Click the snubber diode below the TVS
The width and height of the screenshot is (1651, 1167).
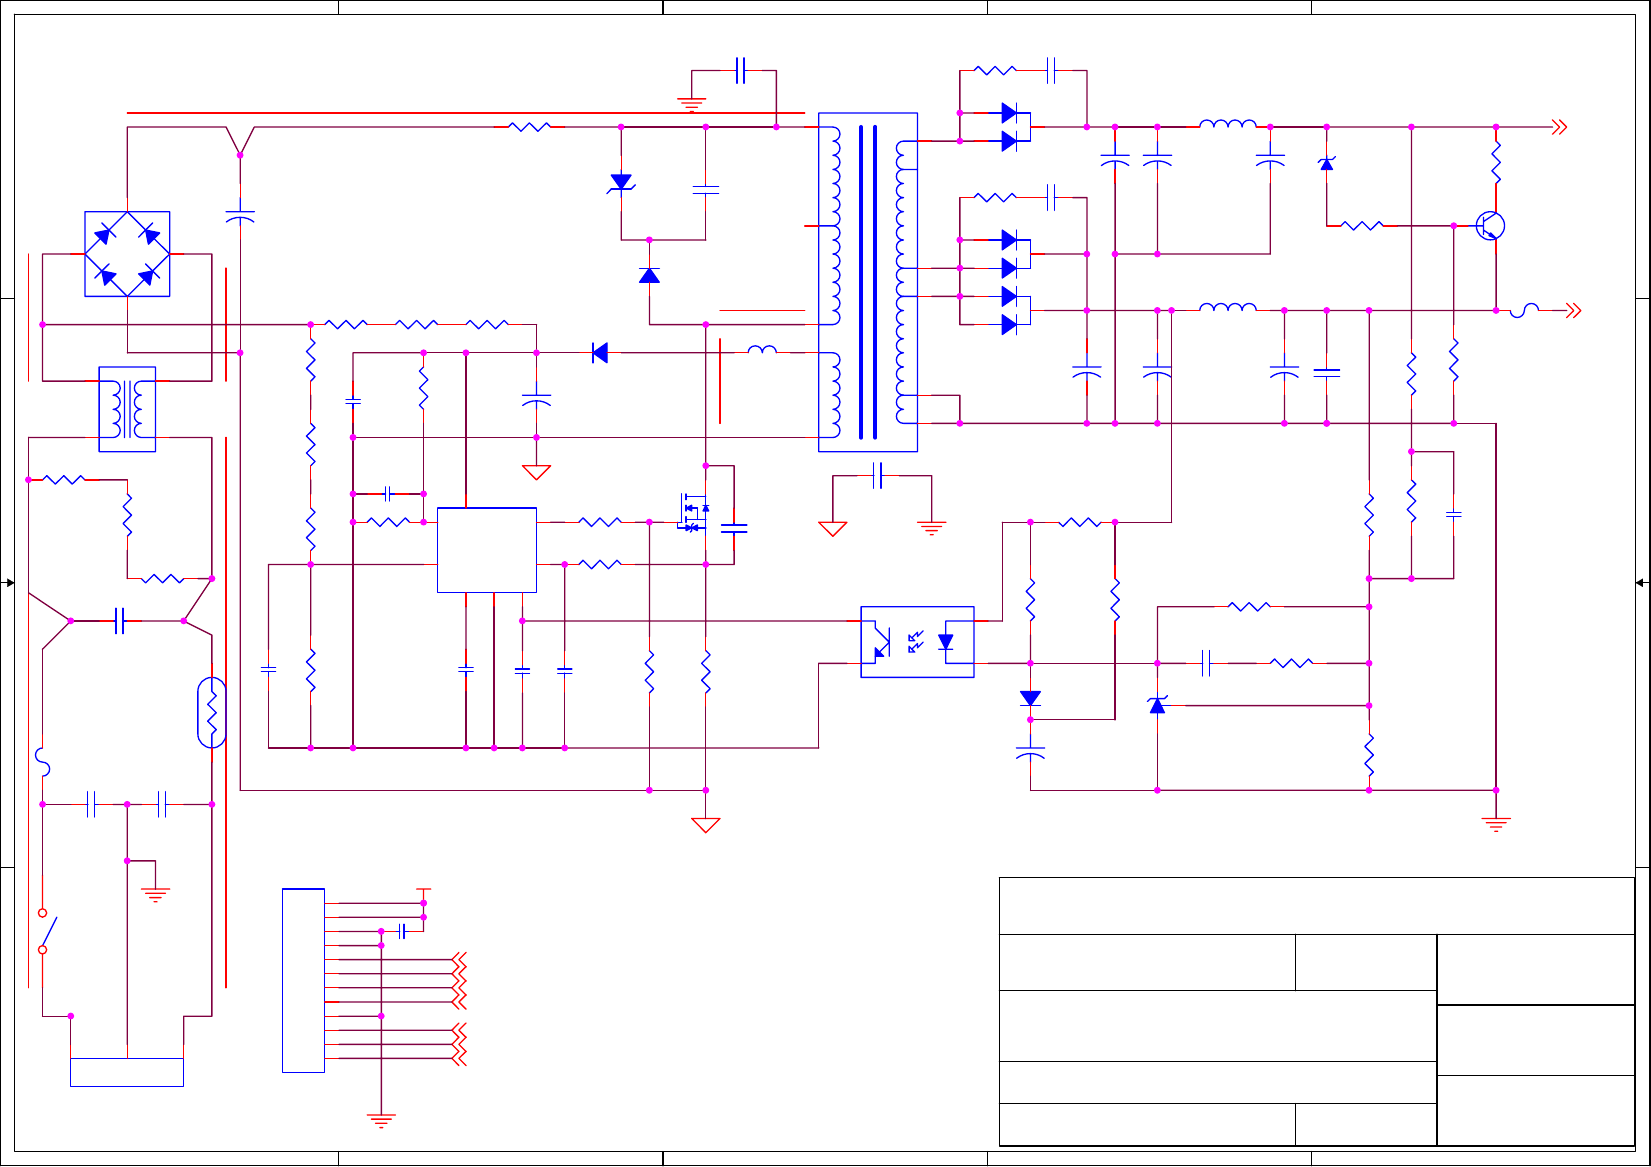(x=649, y=275)
